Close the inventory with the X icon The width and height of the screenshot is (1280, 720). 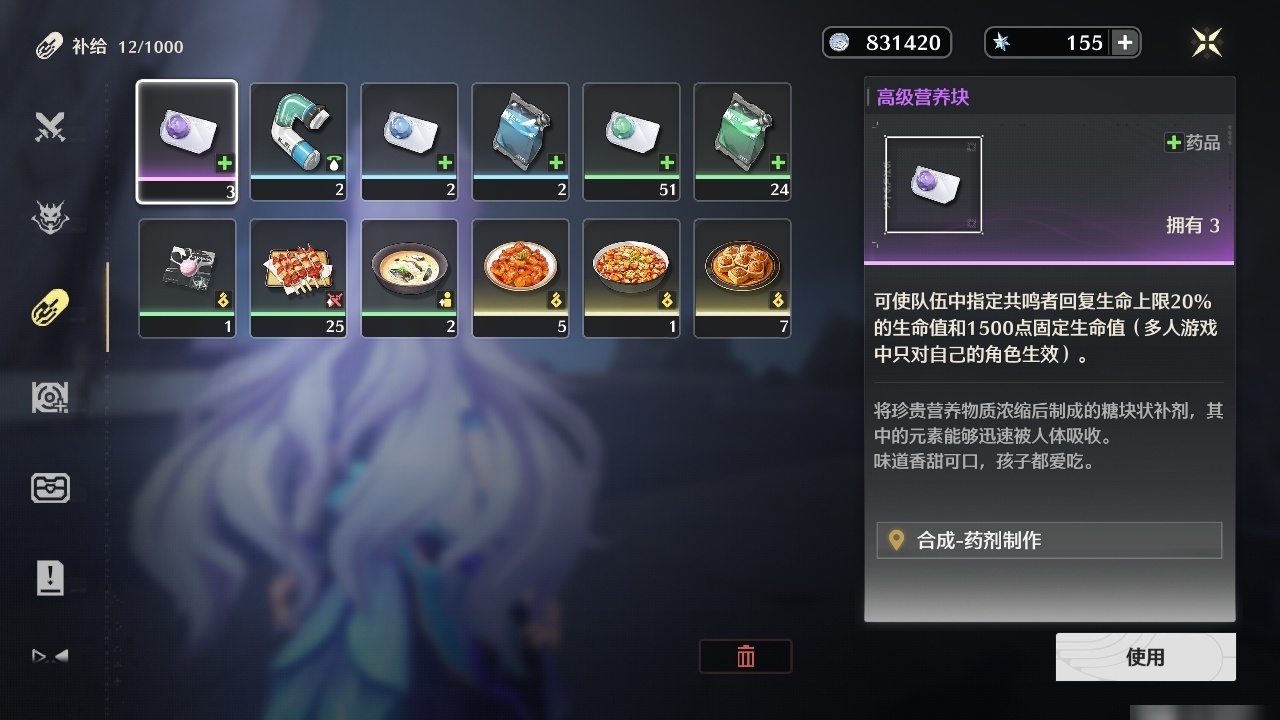(x=1207, y=42)
